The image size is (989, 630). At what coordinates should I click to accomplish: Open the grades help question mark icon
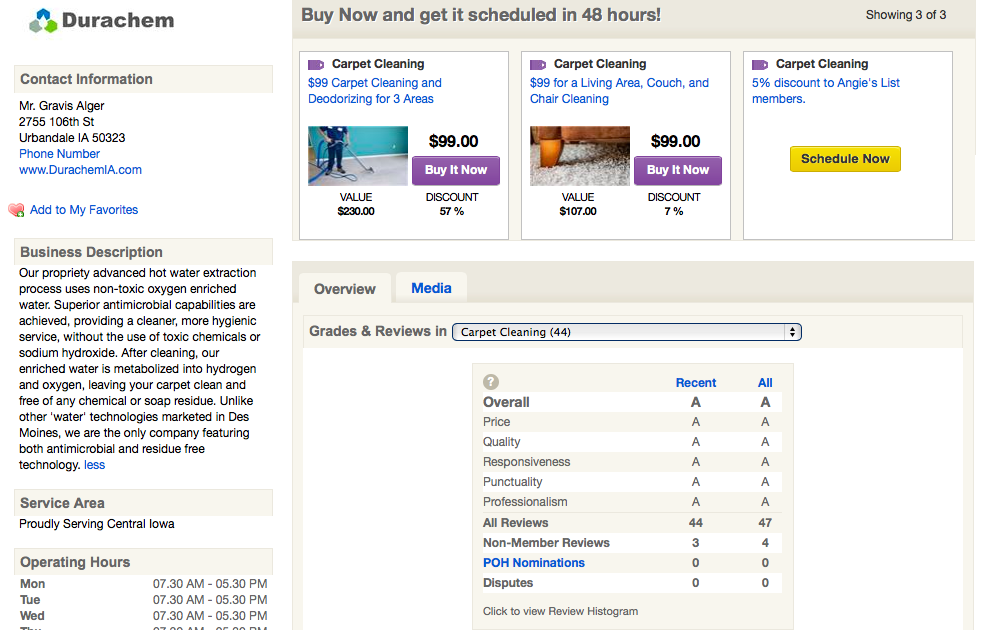point(491,382)
